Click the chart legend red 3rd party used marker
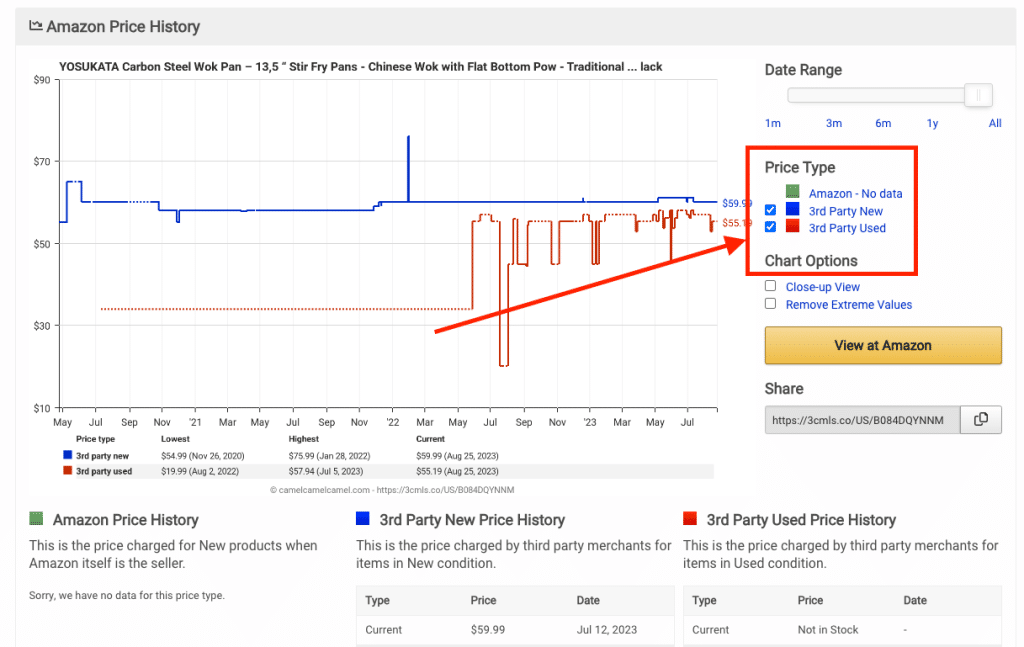Viewport: 1024px width, 647px height. [x=67, y=470]
